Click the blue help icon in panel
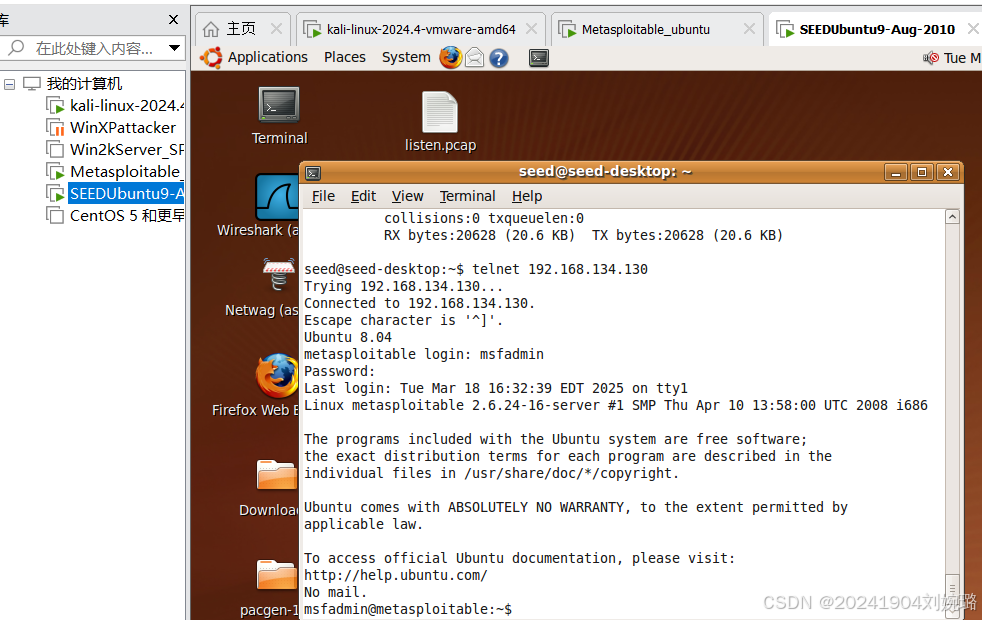The height and width of the screenshot is (620, 982). (499, 58)
